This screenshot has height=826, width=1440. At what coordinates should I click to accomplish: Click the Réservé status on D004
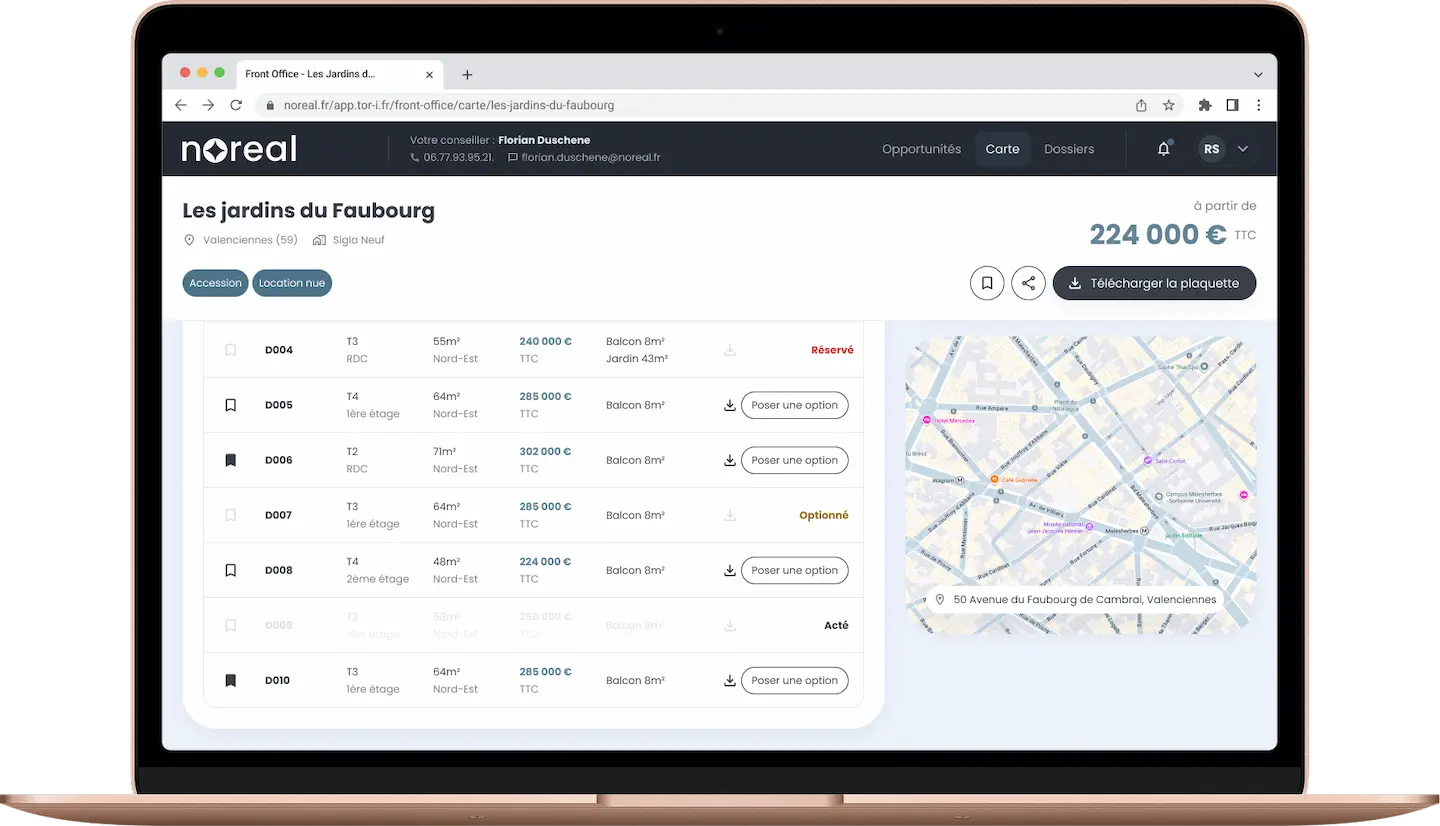coord(832,350)
